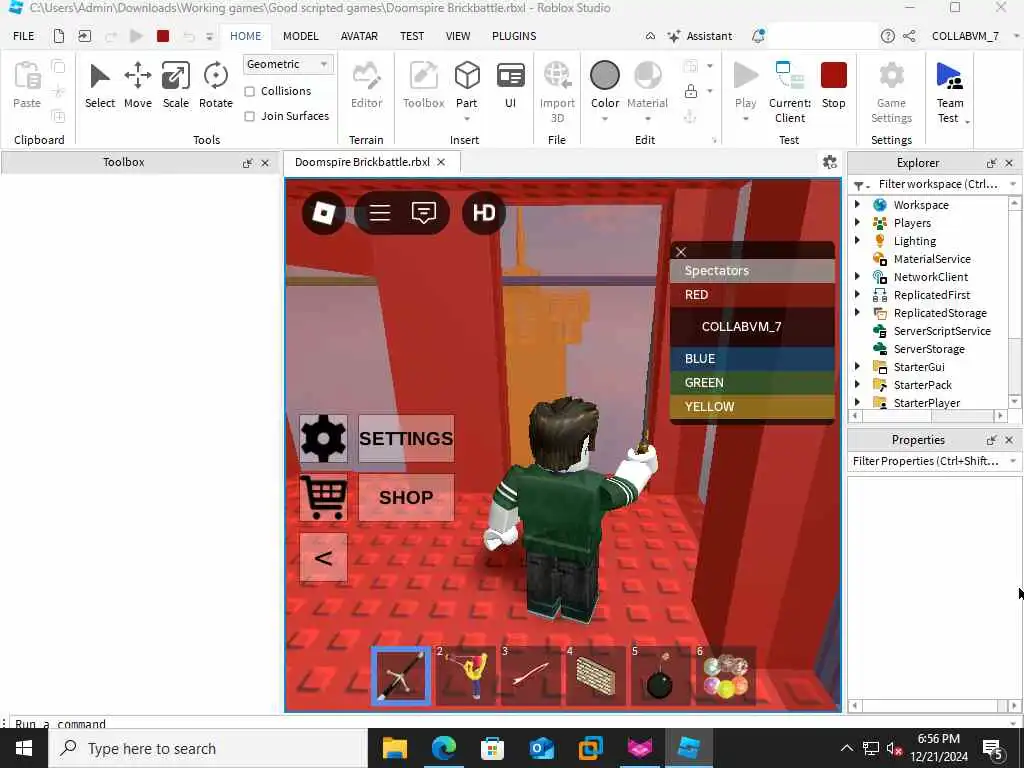Select the sword in hotbar slot one
Screen dimensions: 1024x768
[x=401, y=677]
